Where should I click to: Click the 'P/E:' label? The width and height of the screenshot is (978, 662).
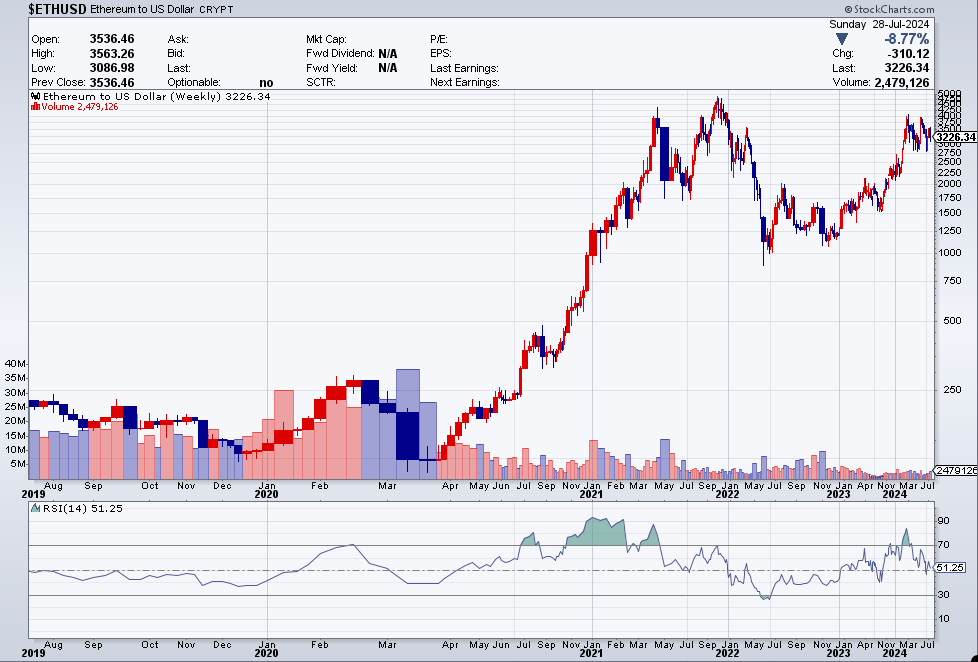pos(439,39)
